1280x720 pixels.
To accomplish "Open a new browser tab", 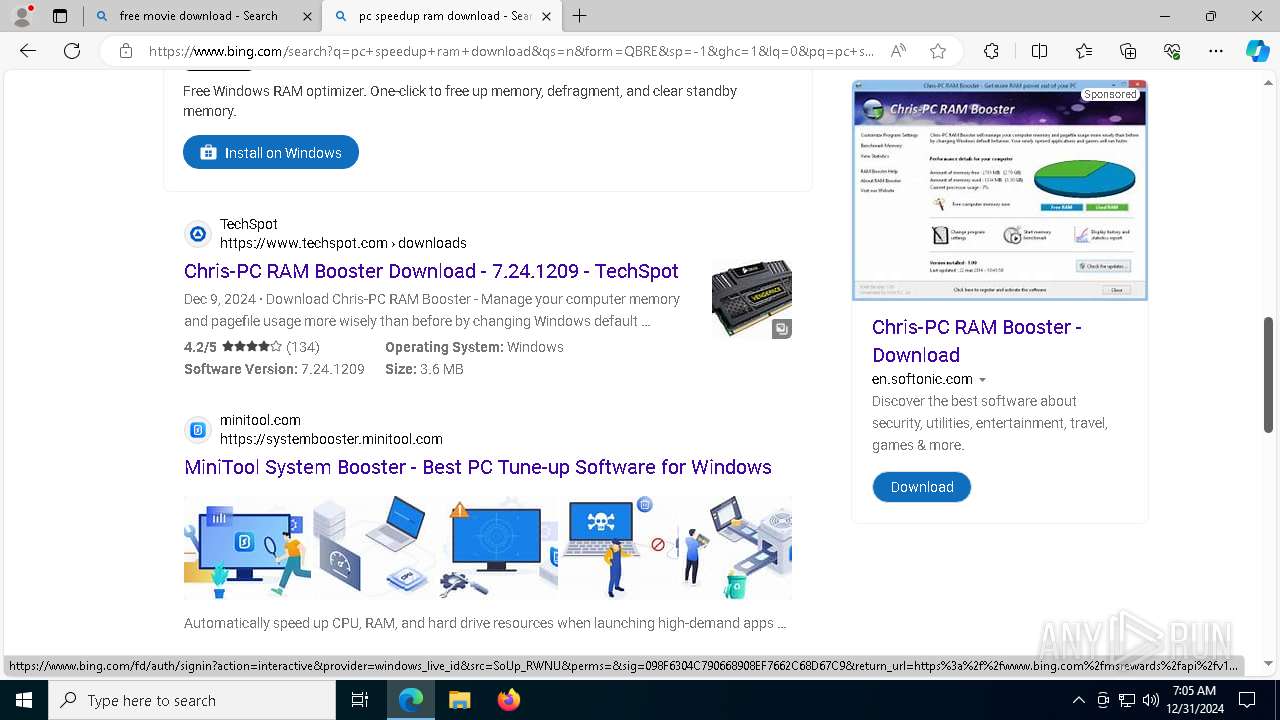I will (x=580, y=16).
